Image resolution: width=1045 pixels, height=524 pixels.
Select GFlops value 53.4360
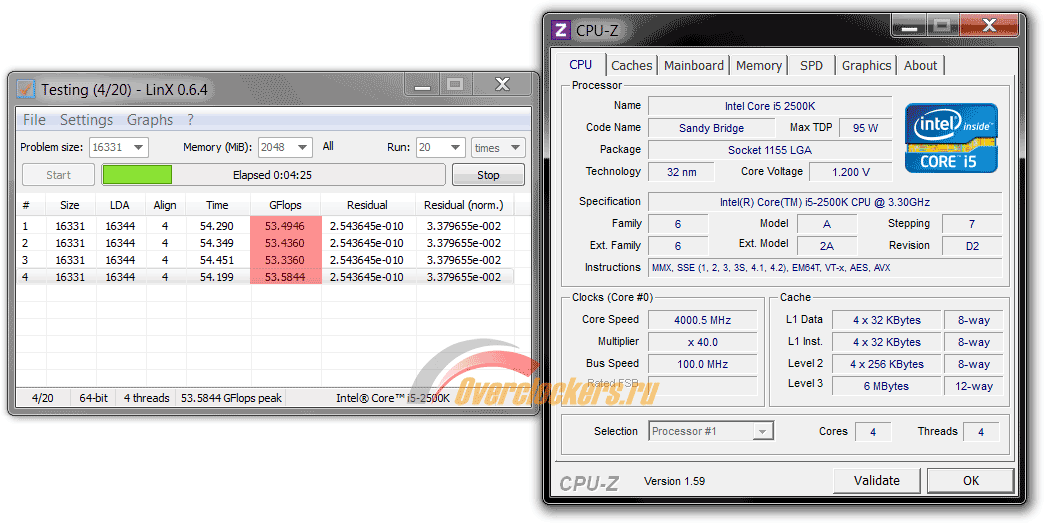[285, 243]
